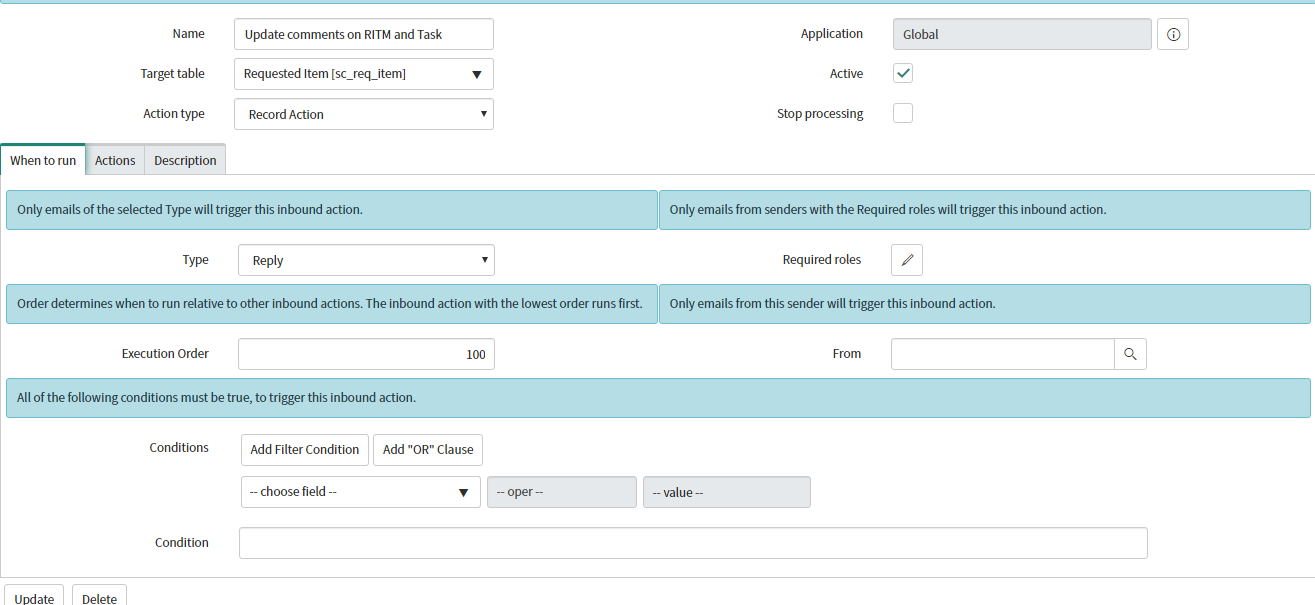Viewport: 1315px width, 605px height.
Task: Open the choose field condition dropdown
Action: (360, 492)
